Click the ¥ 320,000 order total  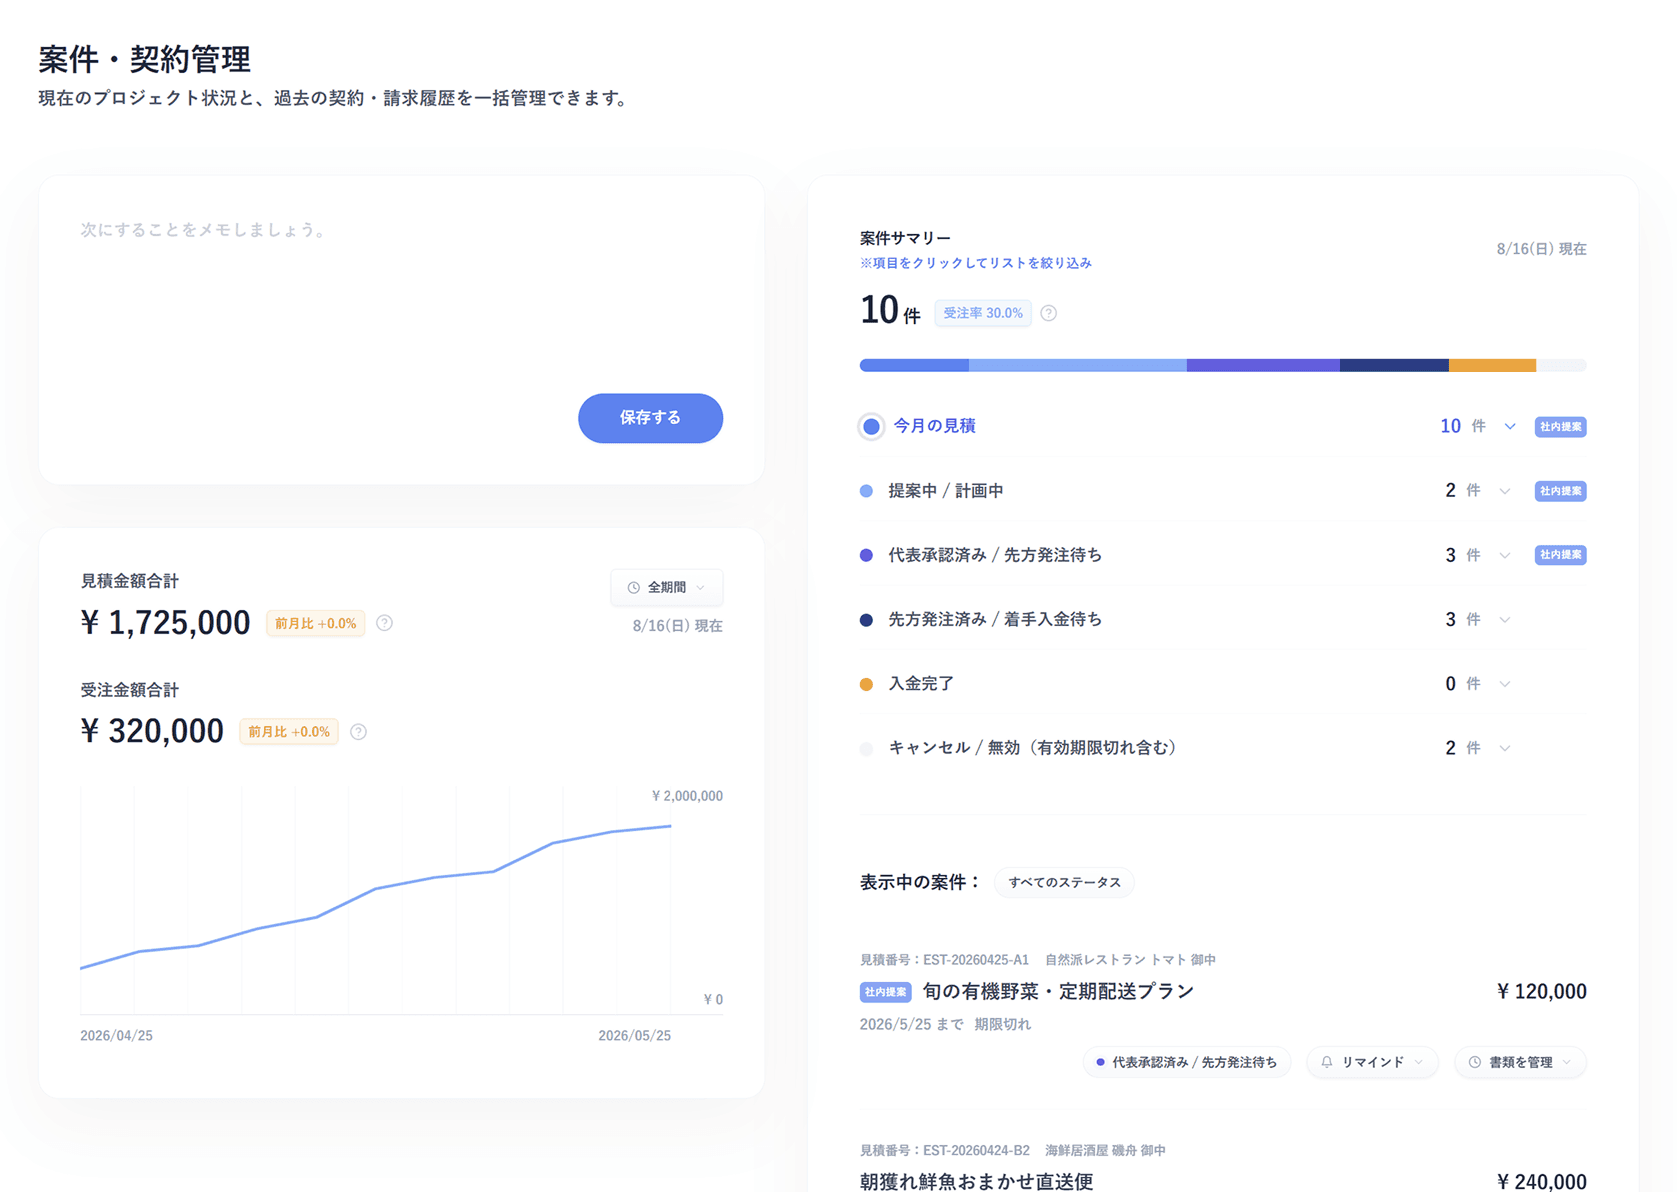152,731
